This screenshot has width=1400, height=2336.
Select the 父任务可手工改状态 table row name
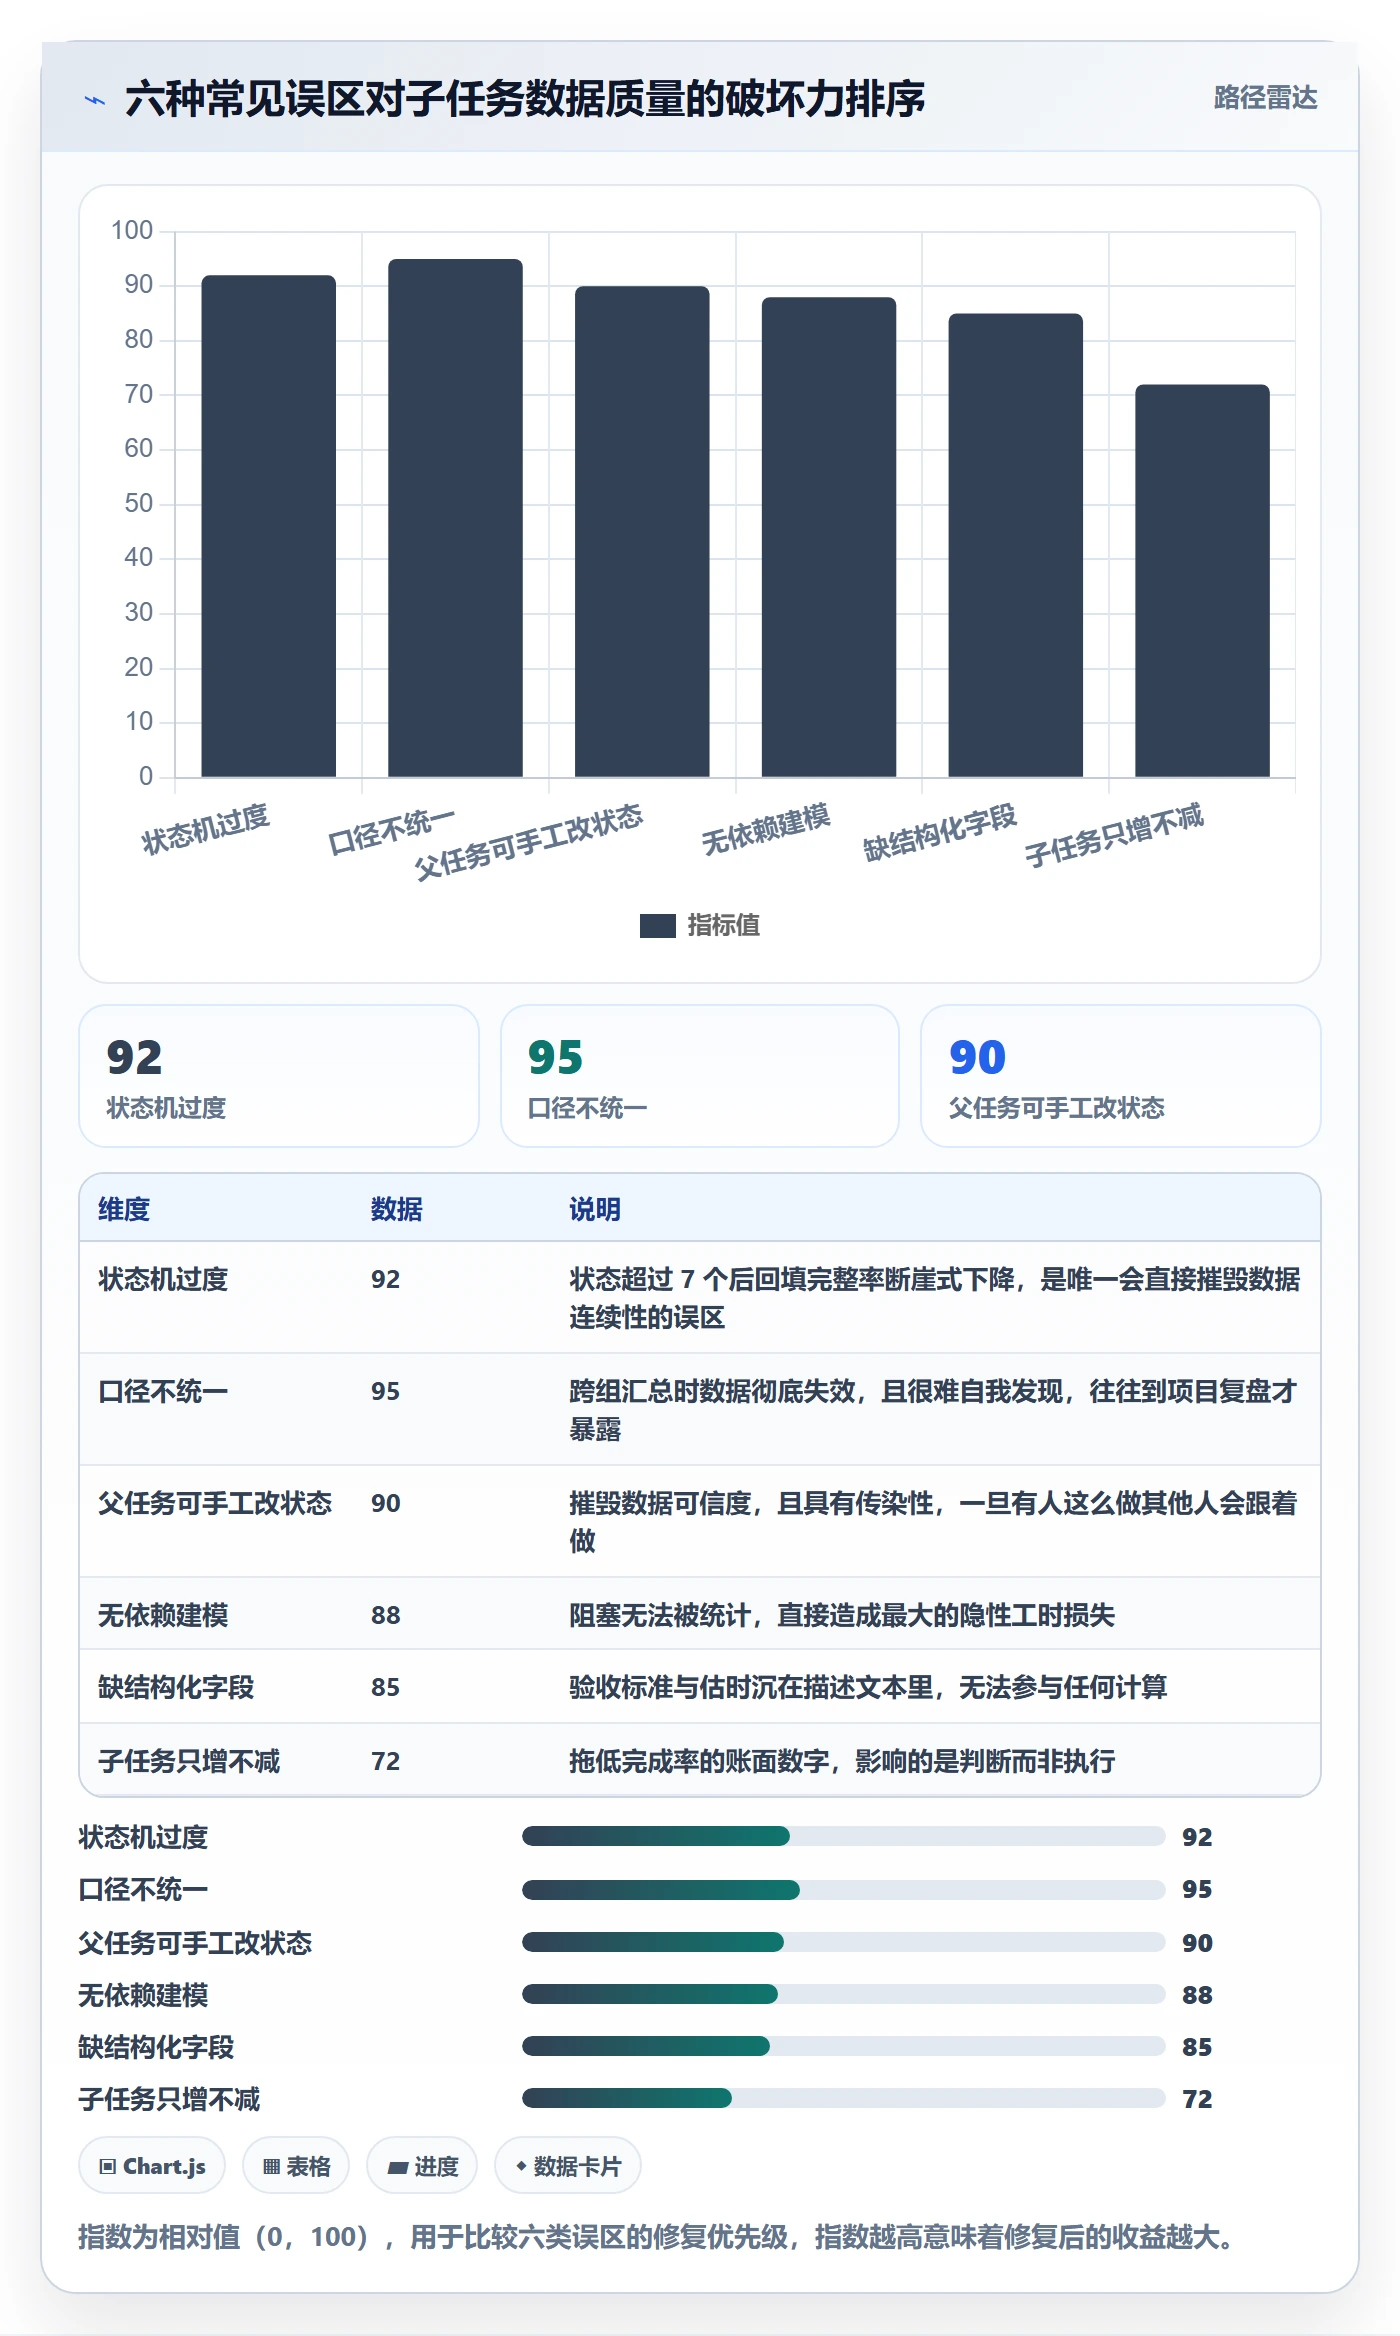pyautogui.click(x=215, y=1503)
